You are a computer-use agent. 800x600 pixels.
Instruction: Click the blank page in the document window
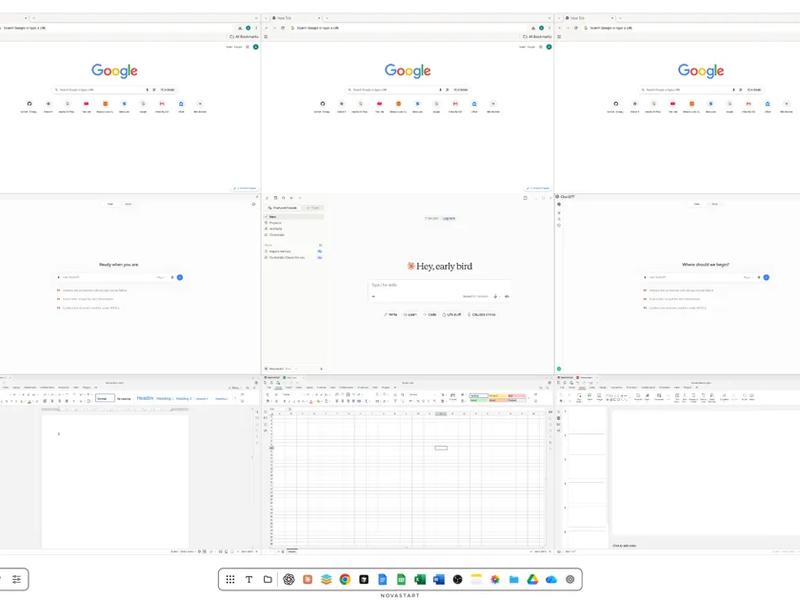click(115, 481)
